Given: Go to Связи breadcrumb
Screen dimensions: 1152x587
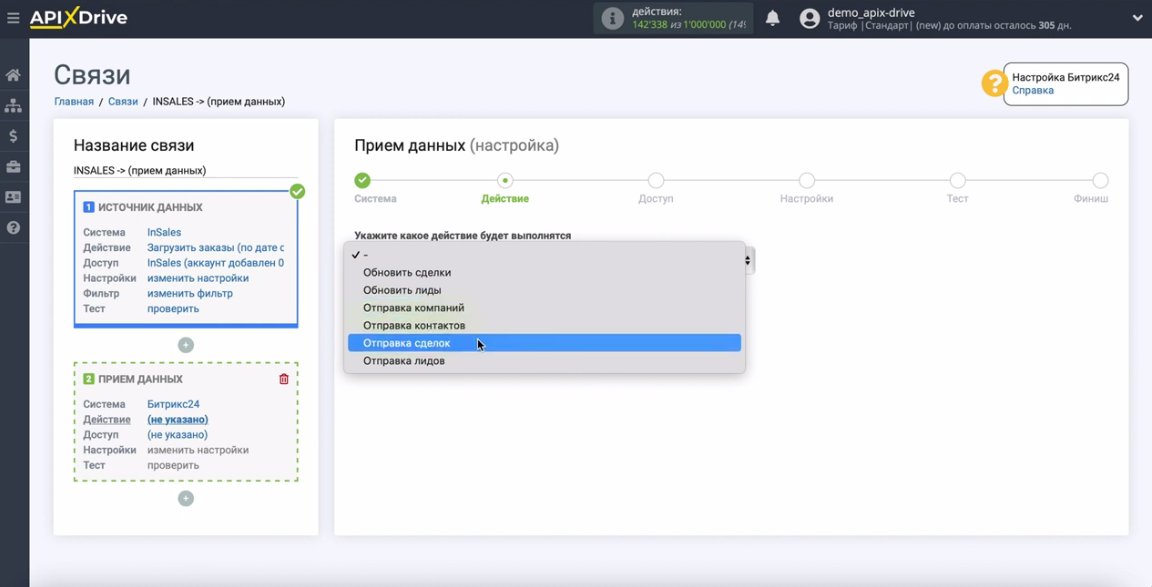Looking at the screenshot, I should pyautogui.click(x=123, y=101).
